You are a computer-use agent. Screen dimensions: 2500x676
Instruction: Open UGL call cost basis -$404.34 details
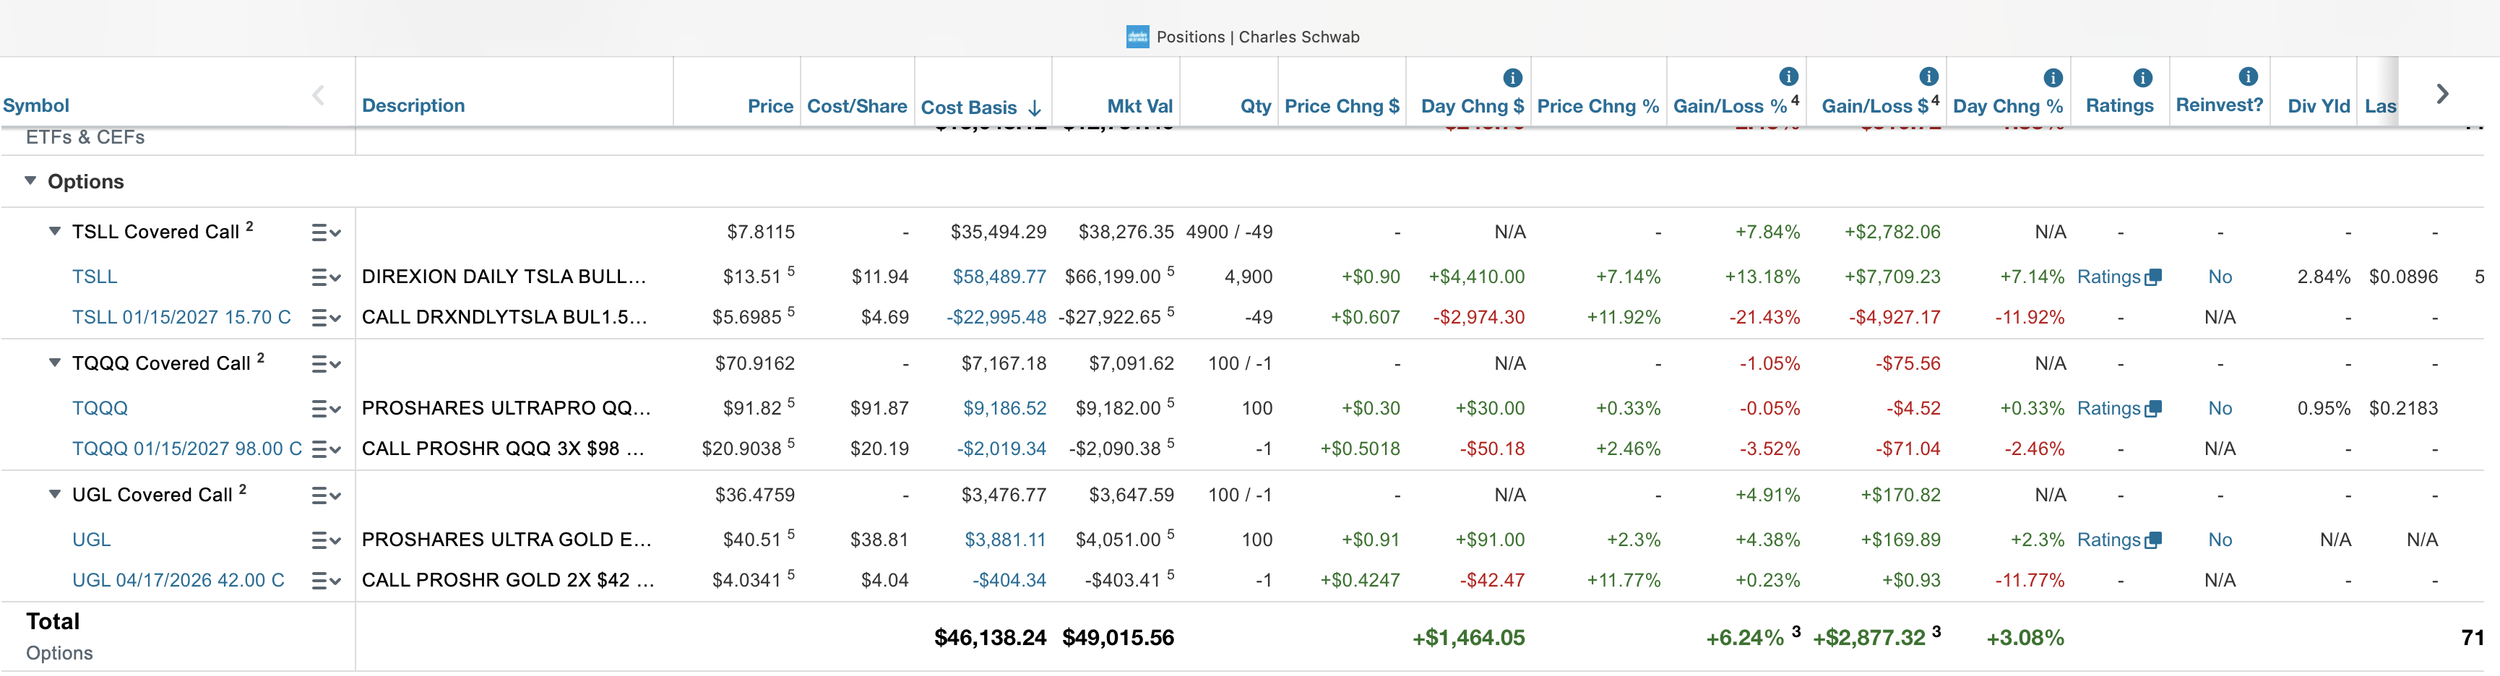pyautogui.click(x=1009, y=581)
